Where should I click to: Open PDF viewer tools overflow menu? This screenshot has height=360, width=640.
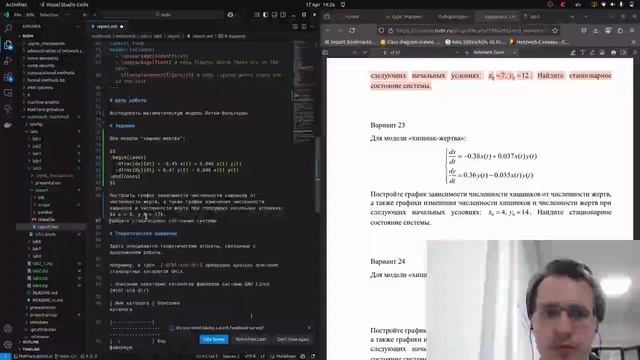pos(635,53)
